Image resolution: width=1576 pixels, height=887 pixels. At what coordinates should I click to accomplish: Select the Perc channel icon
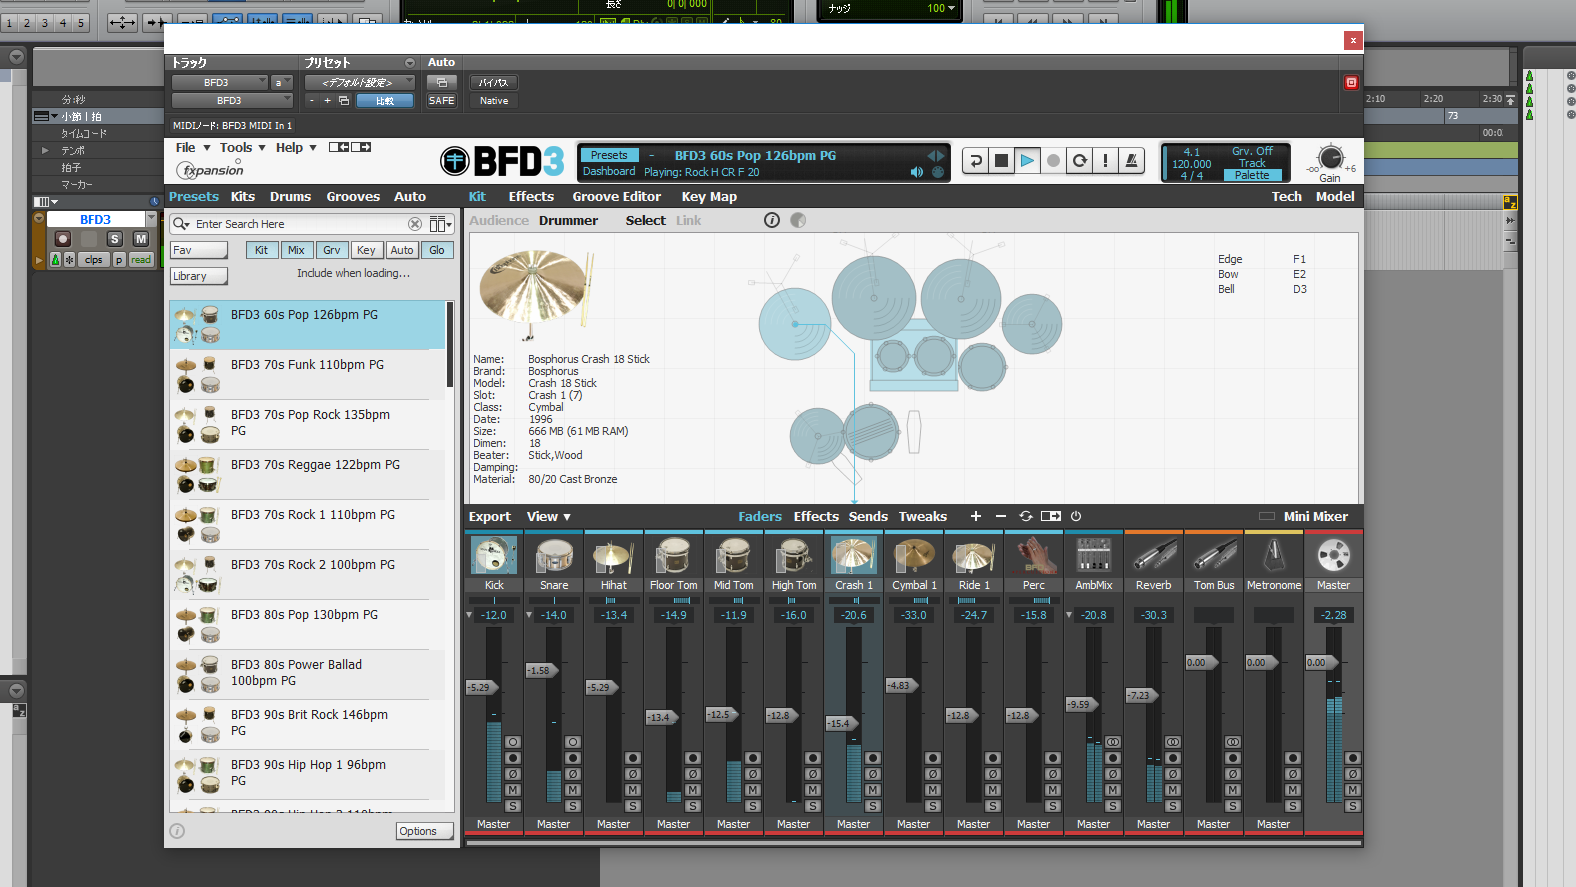pos(1034,555)
